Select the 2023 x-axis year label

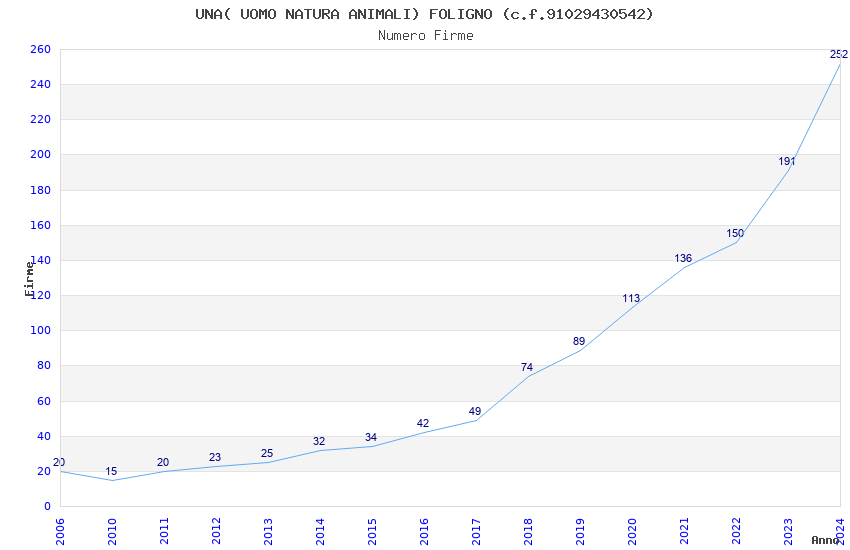[x=788, y=531]
